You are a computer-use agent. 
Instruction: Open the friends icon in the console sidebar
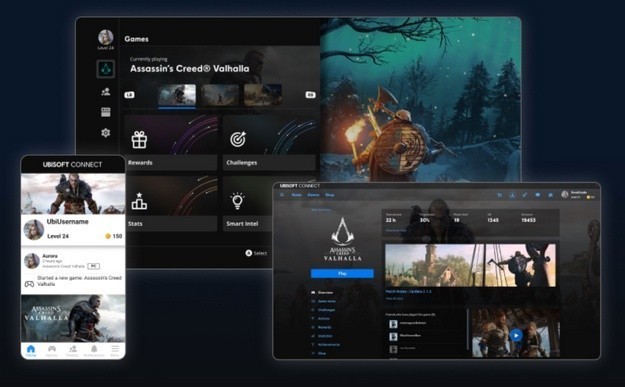[106, 92]
